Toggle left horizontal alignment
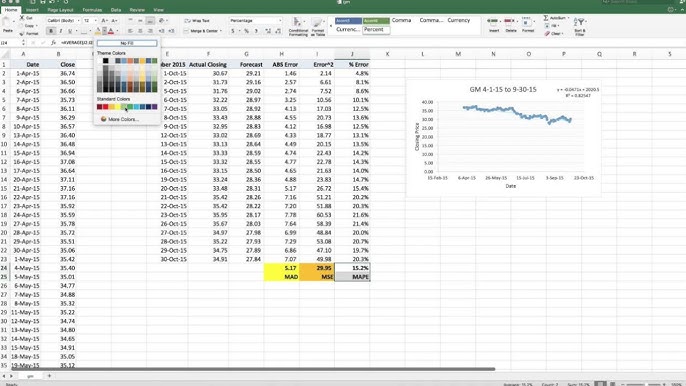Image resolution: width=686 pixels, height=386 pixels. pyautogui.click(x=130, y=31)
